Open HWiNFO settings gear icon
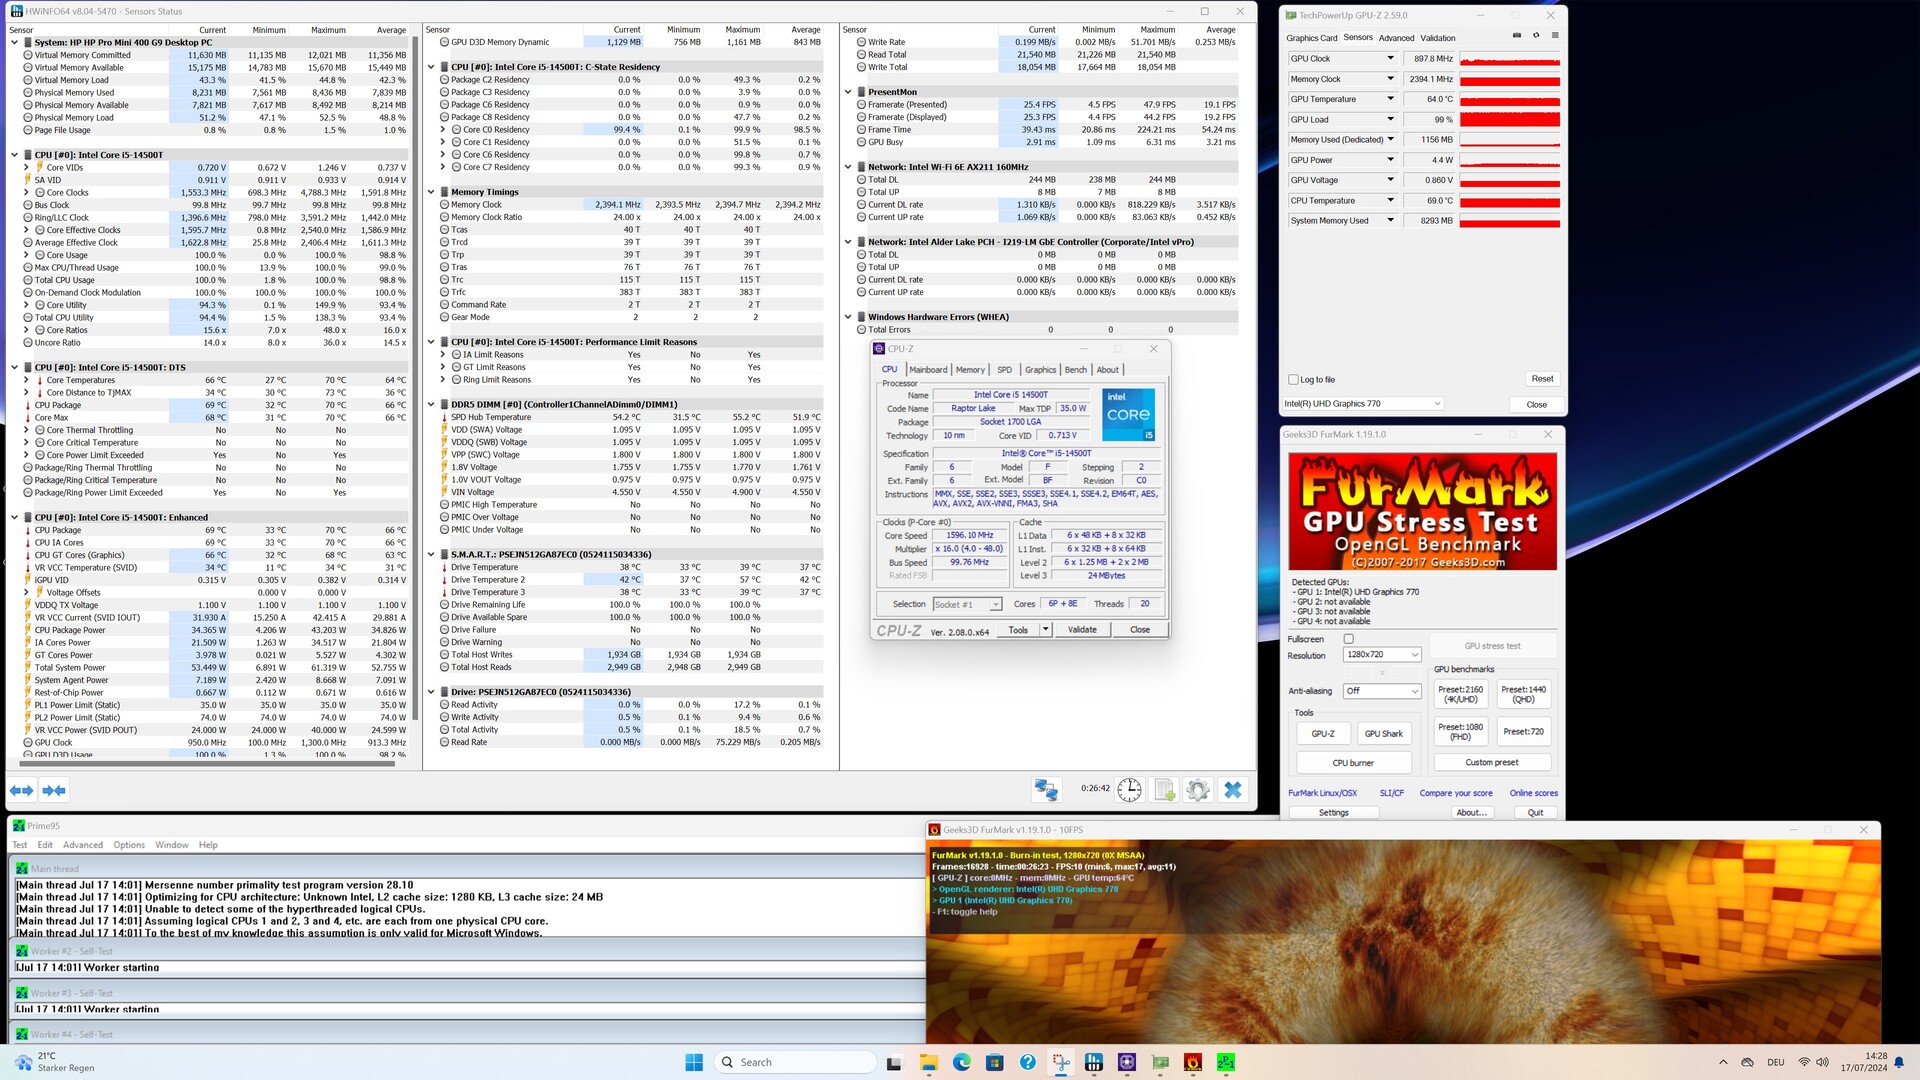The height and width of the screenshot is (1080, 1920). pyautogui.click(x=1197, y=790)
